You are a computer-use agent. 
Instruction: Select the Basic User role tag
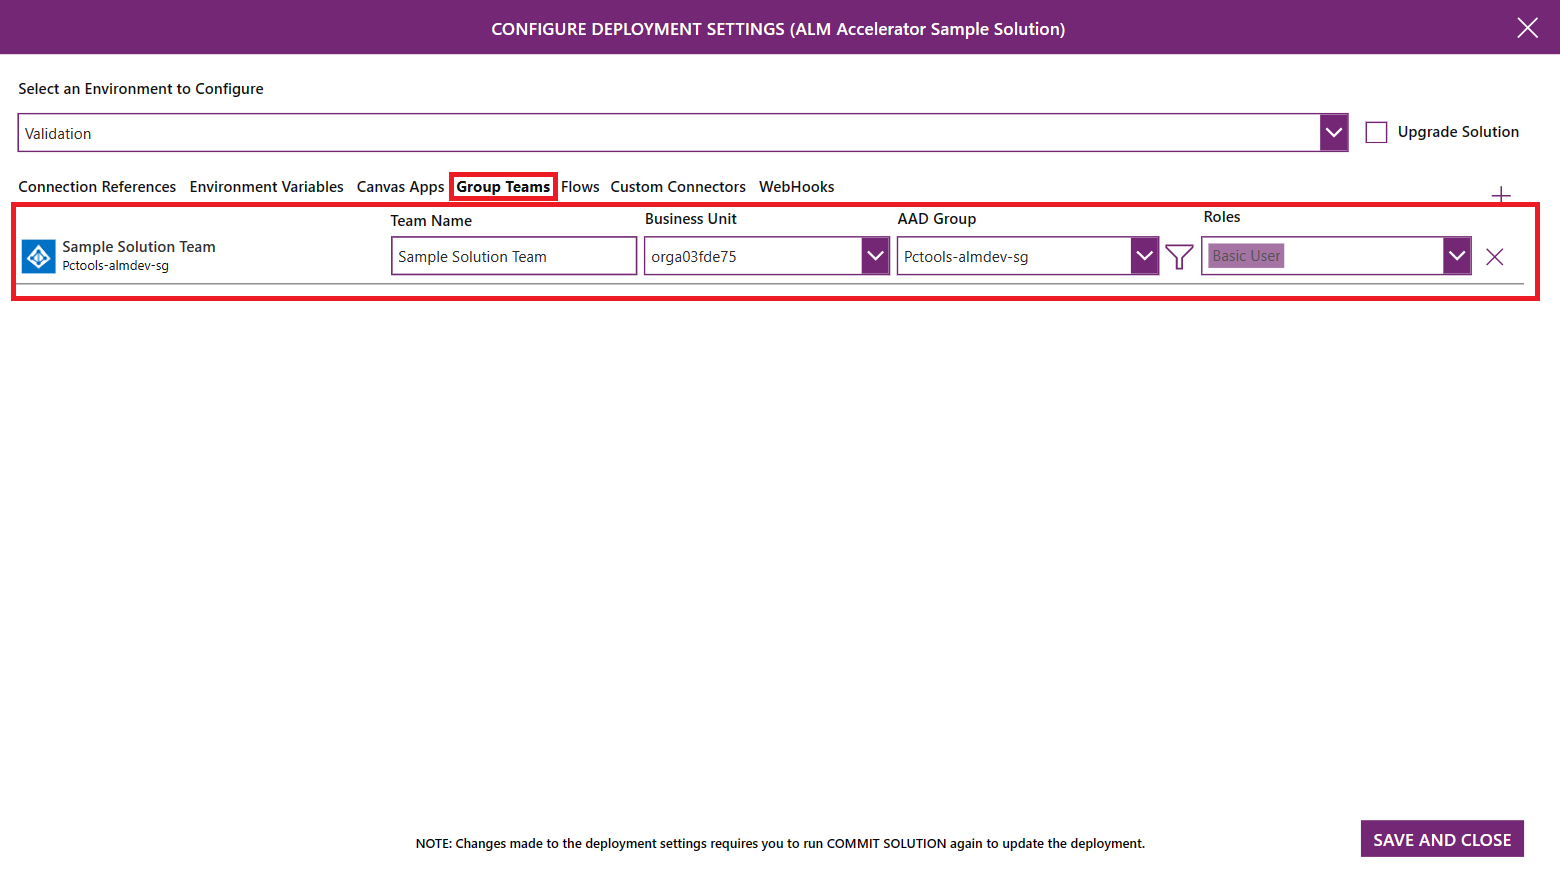point(1246,256)
